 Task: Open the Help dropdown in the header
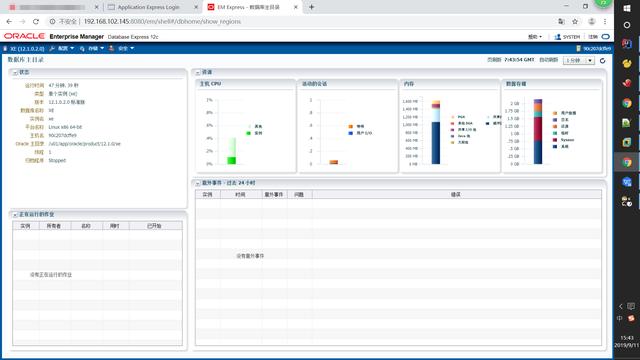(x=535, y=37)
